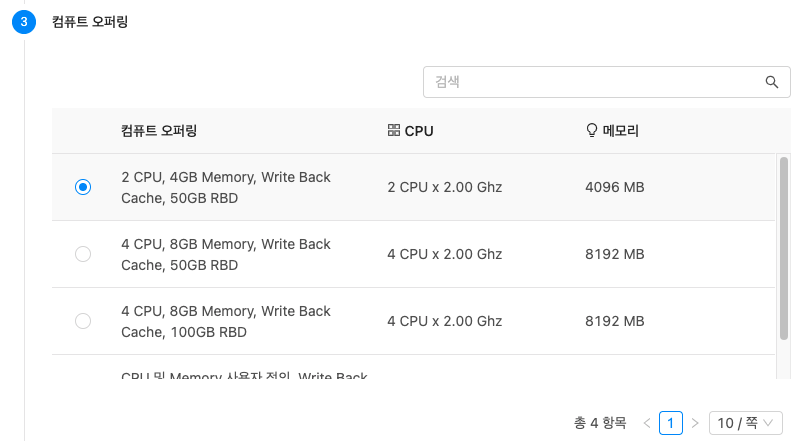
Task: Click page number 1 button
Action: tap(670, 423)
